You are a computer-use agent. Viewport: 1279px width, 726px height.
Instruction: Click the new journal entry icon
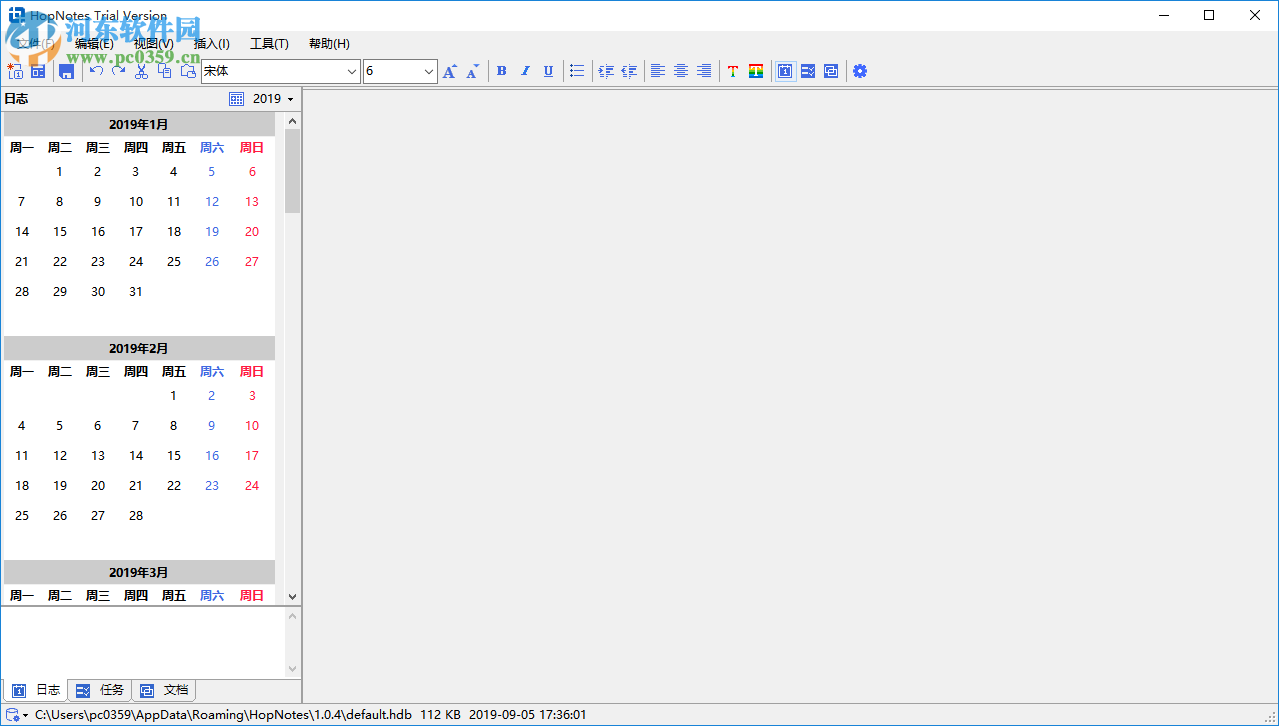tap(15, 71)
